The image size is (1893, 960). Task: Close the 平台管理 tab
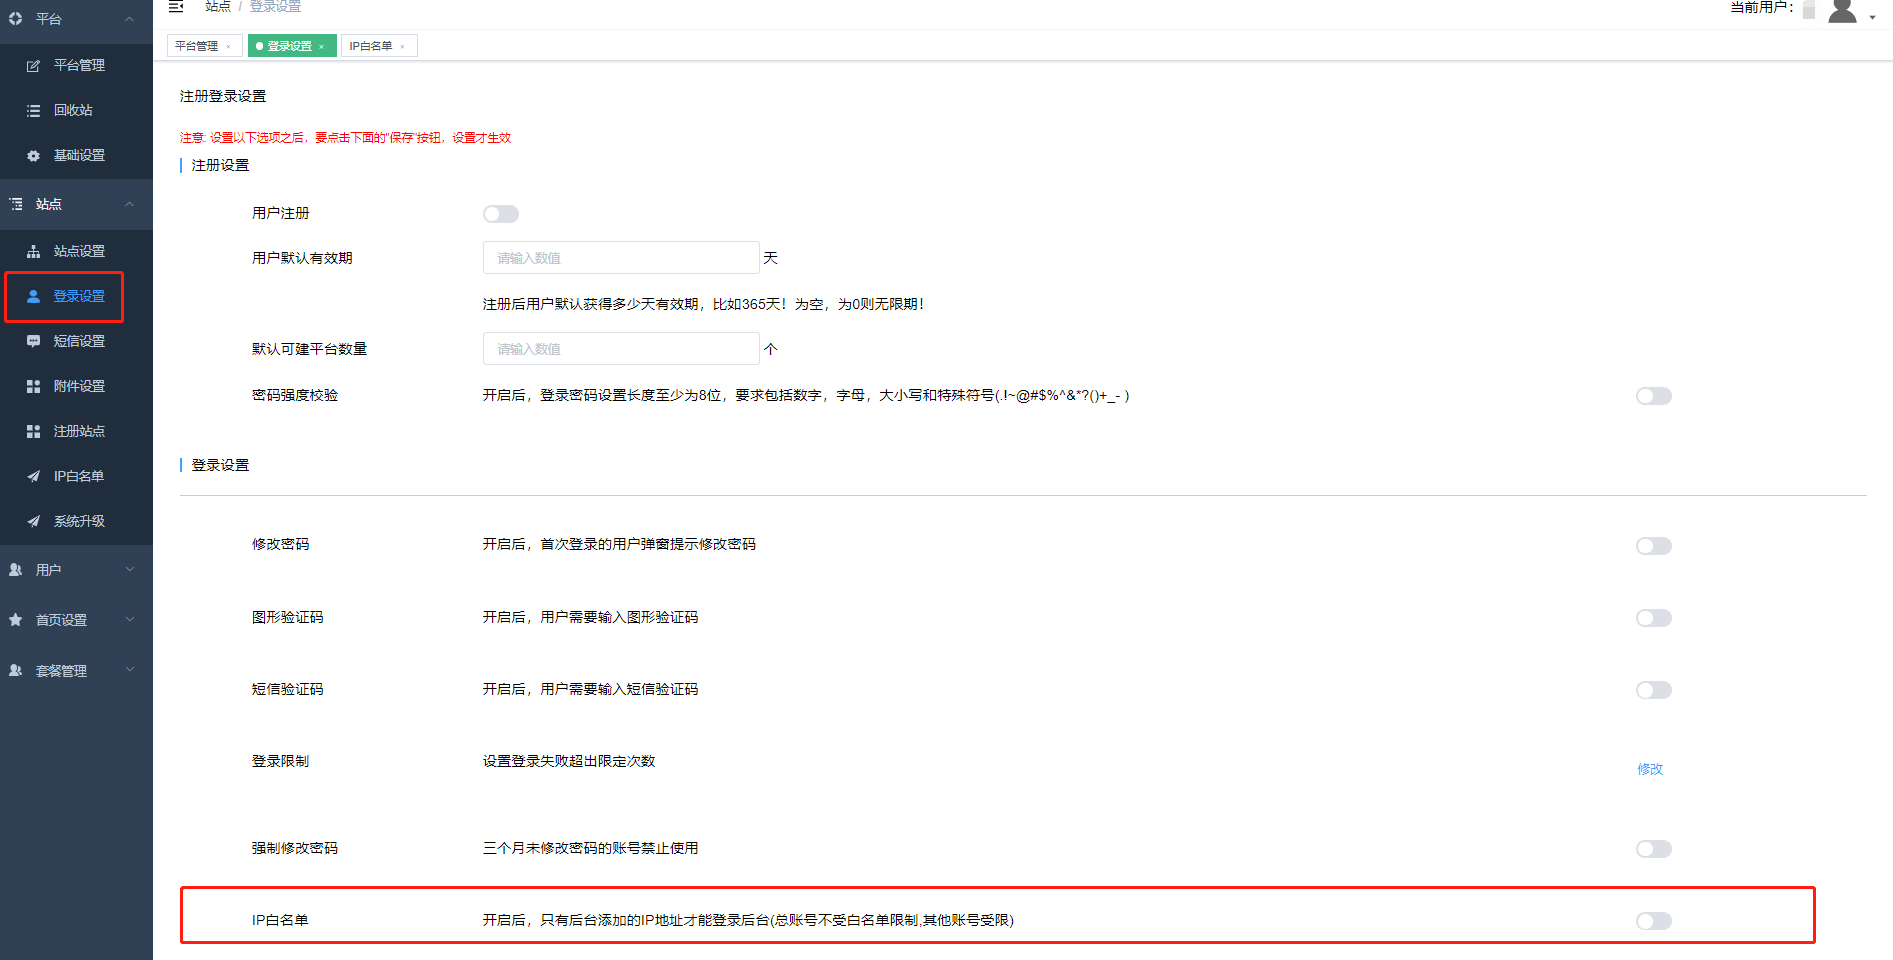click(x=228, y=47)
